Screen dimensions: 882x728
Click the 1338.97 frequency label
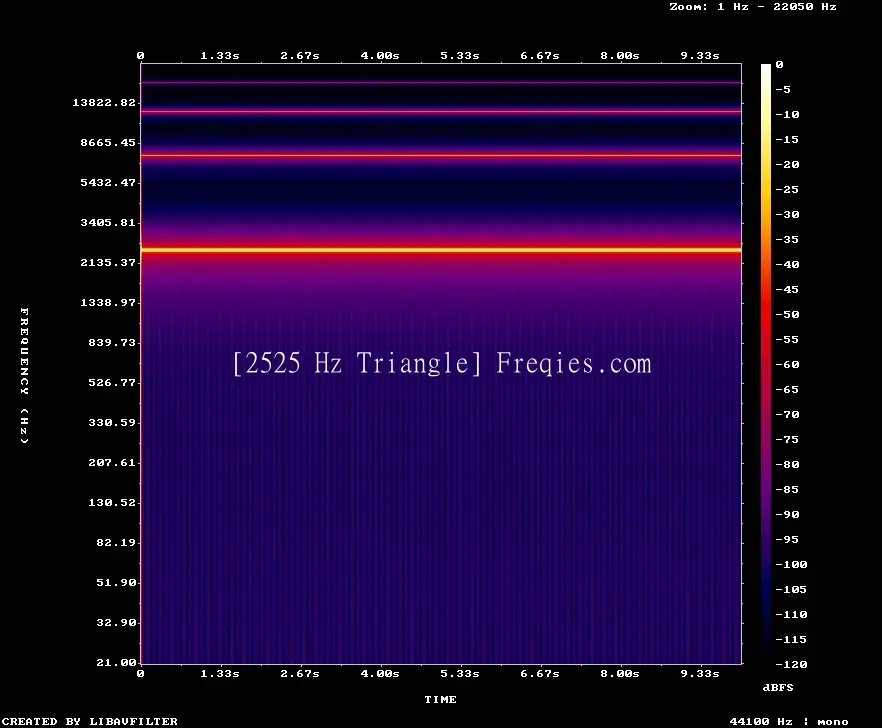[x=108, y=302]
